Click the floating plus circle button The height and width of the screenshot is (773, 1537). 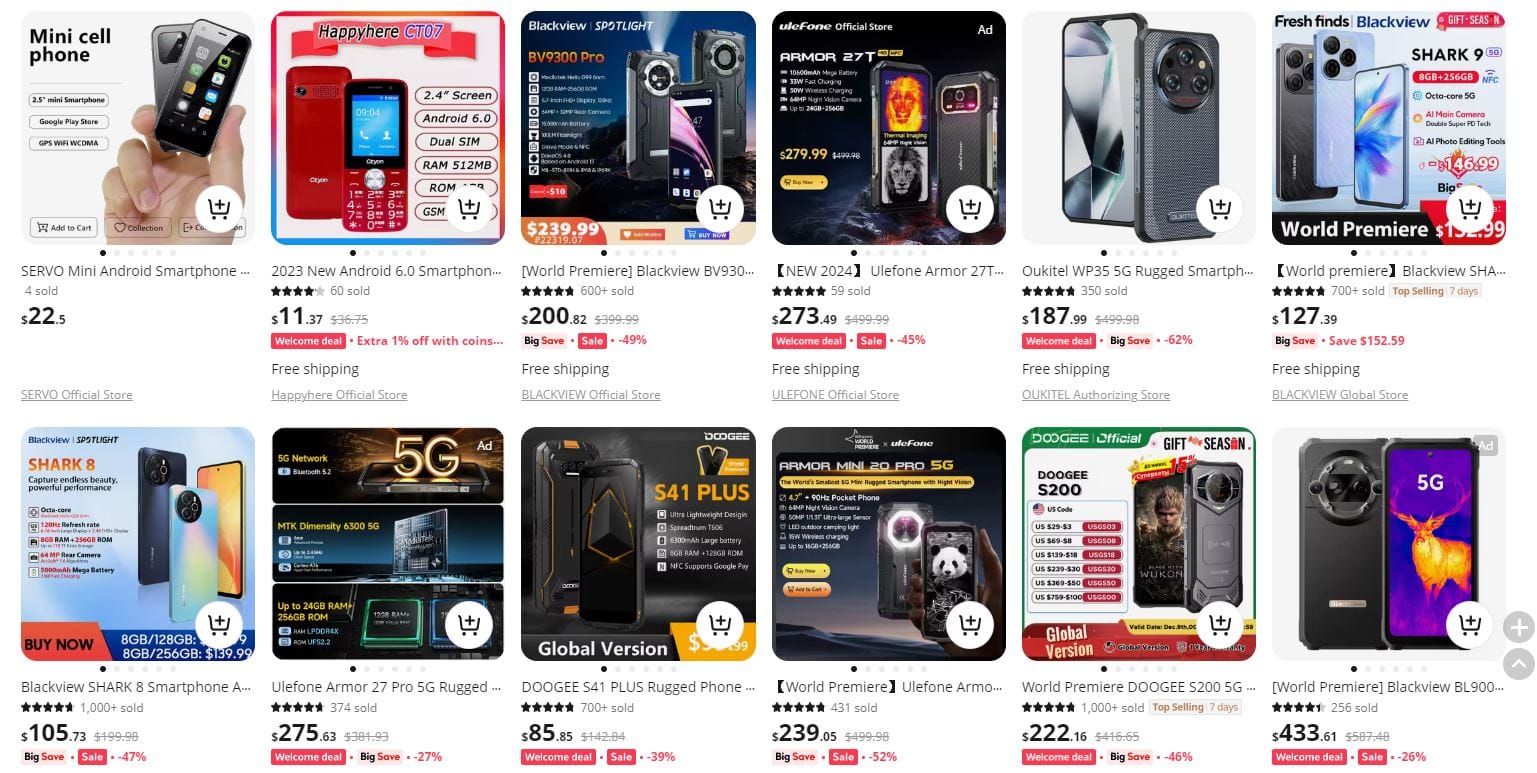(x=1519, y=628)
